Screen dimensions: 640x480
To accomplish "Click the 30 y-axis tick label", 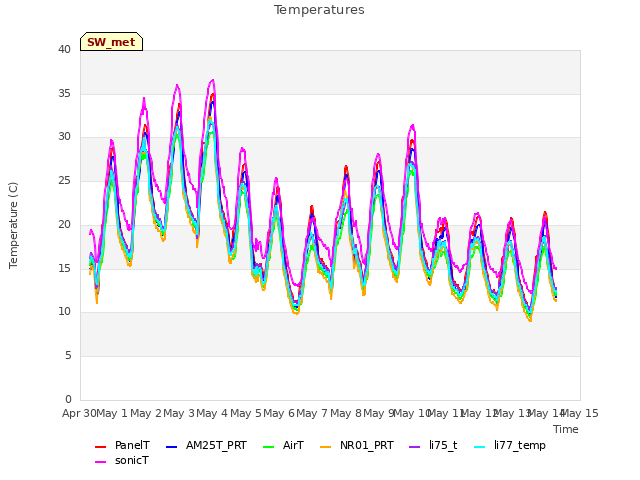I will tap(64, 137).
